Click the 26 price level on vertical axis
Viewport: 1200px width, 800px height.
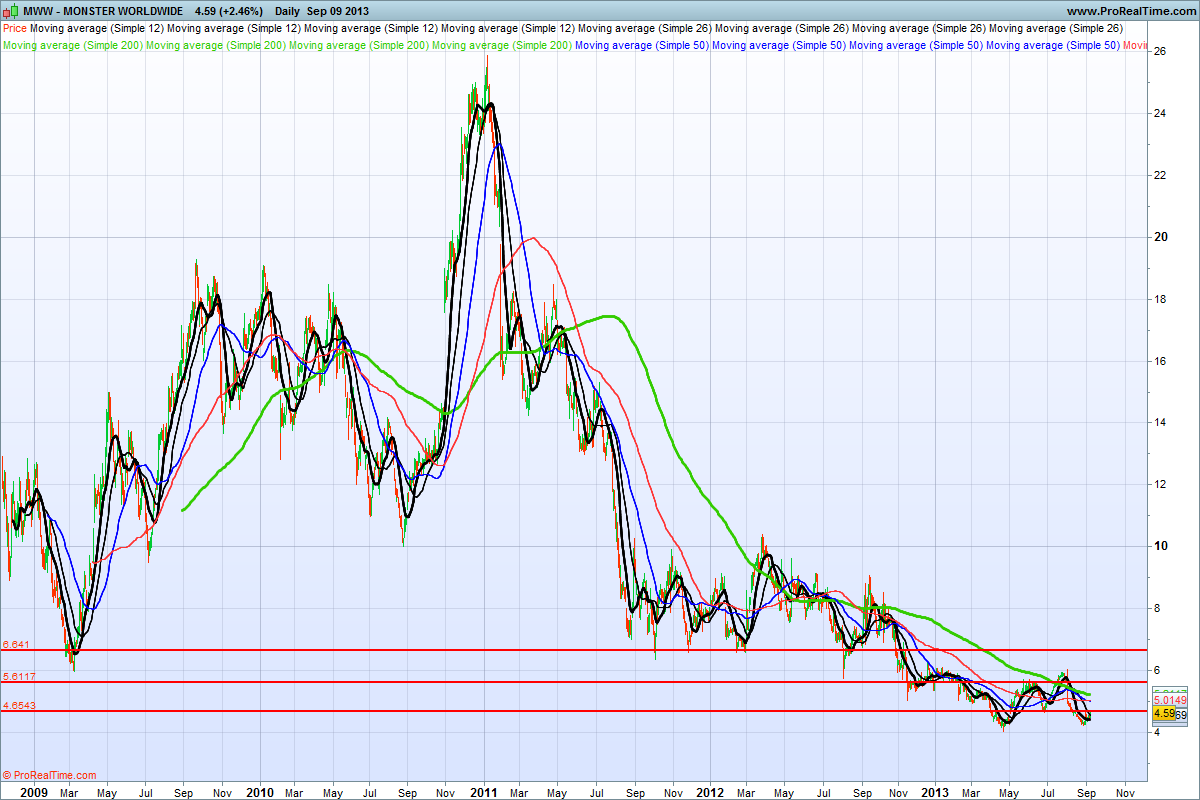coord(1158,51)
